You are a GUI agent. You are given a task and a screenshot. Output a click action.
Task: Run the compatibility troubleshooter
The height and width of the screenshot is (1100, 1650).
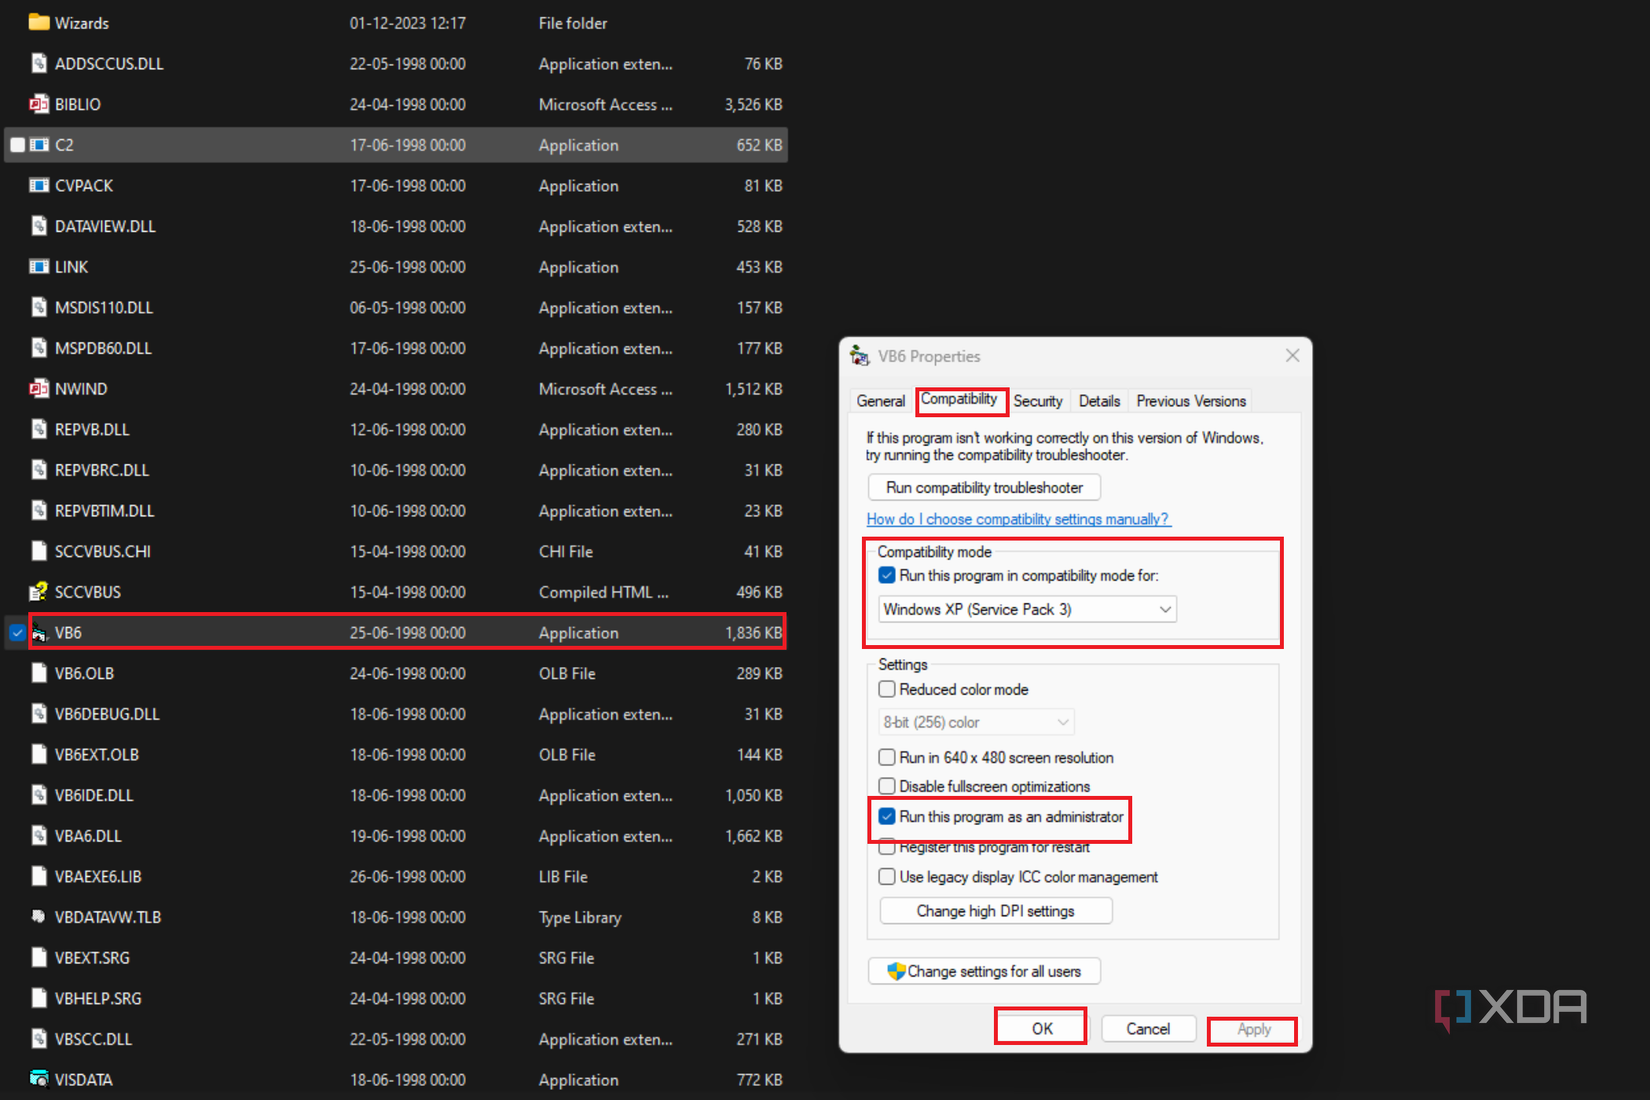click(x=983, y=487)
